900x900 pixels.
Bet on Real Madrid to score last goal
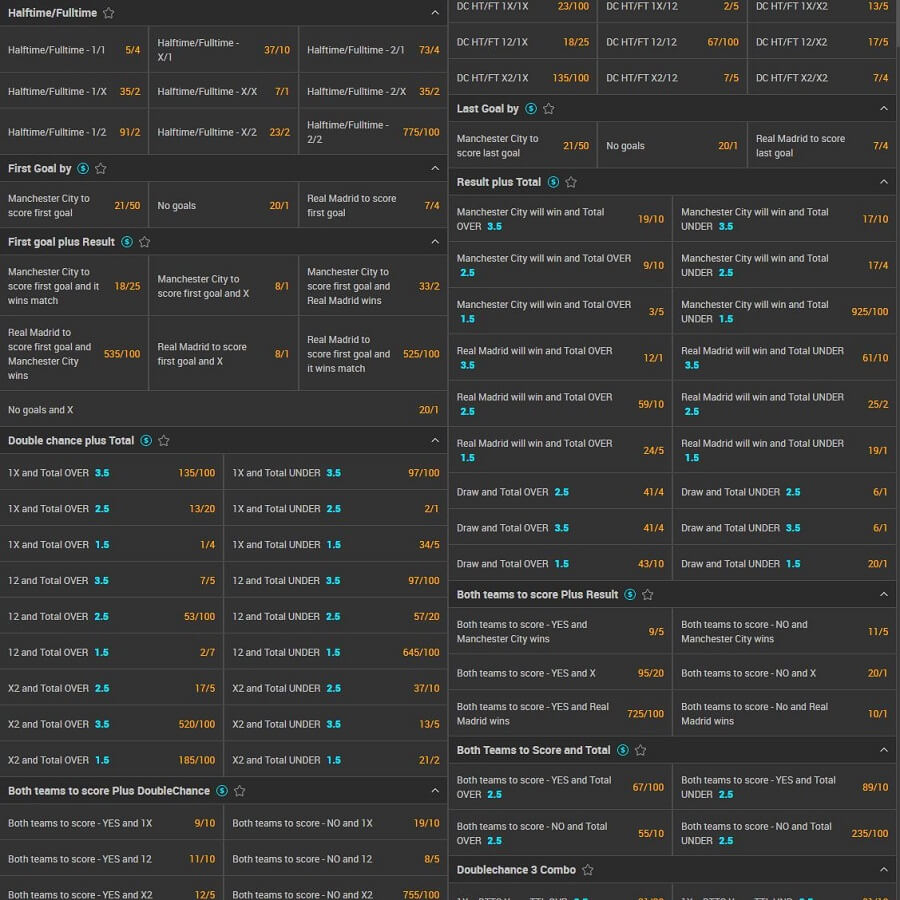click(x=822, y=146)
